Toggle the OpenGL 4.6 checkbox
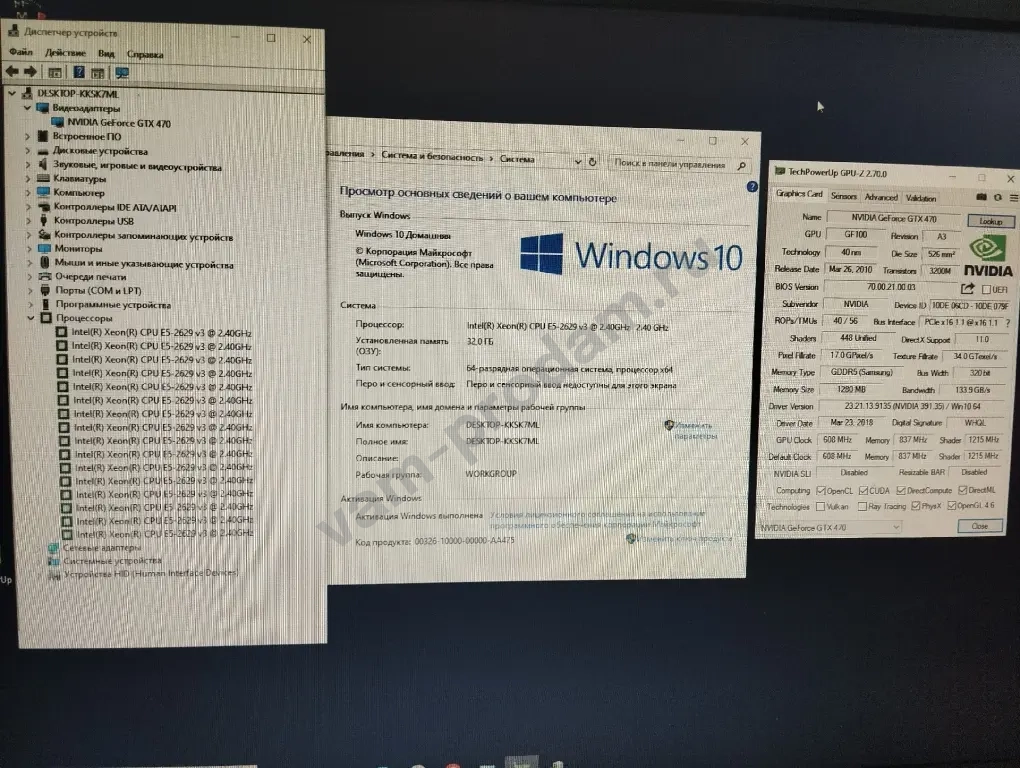 click(x=951, y=505)
